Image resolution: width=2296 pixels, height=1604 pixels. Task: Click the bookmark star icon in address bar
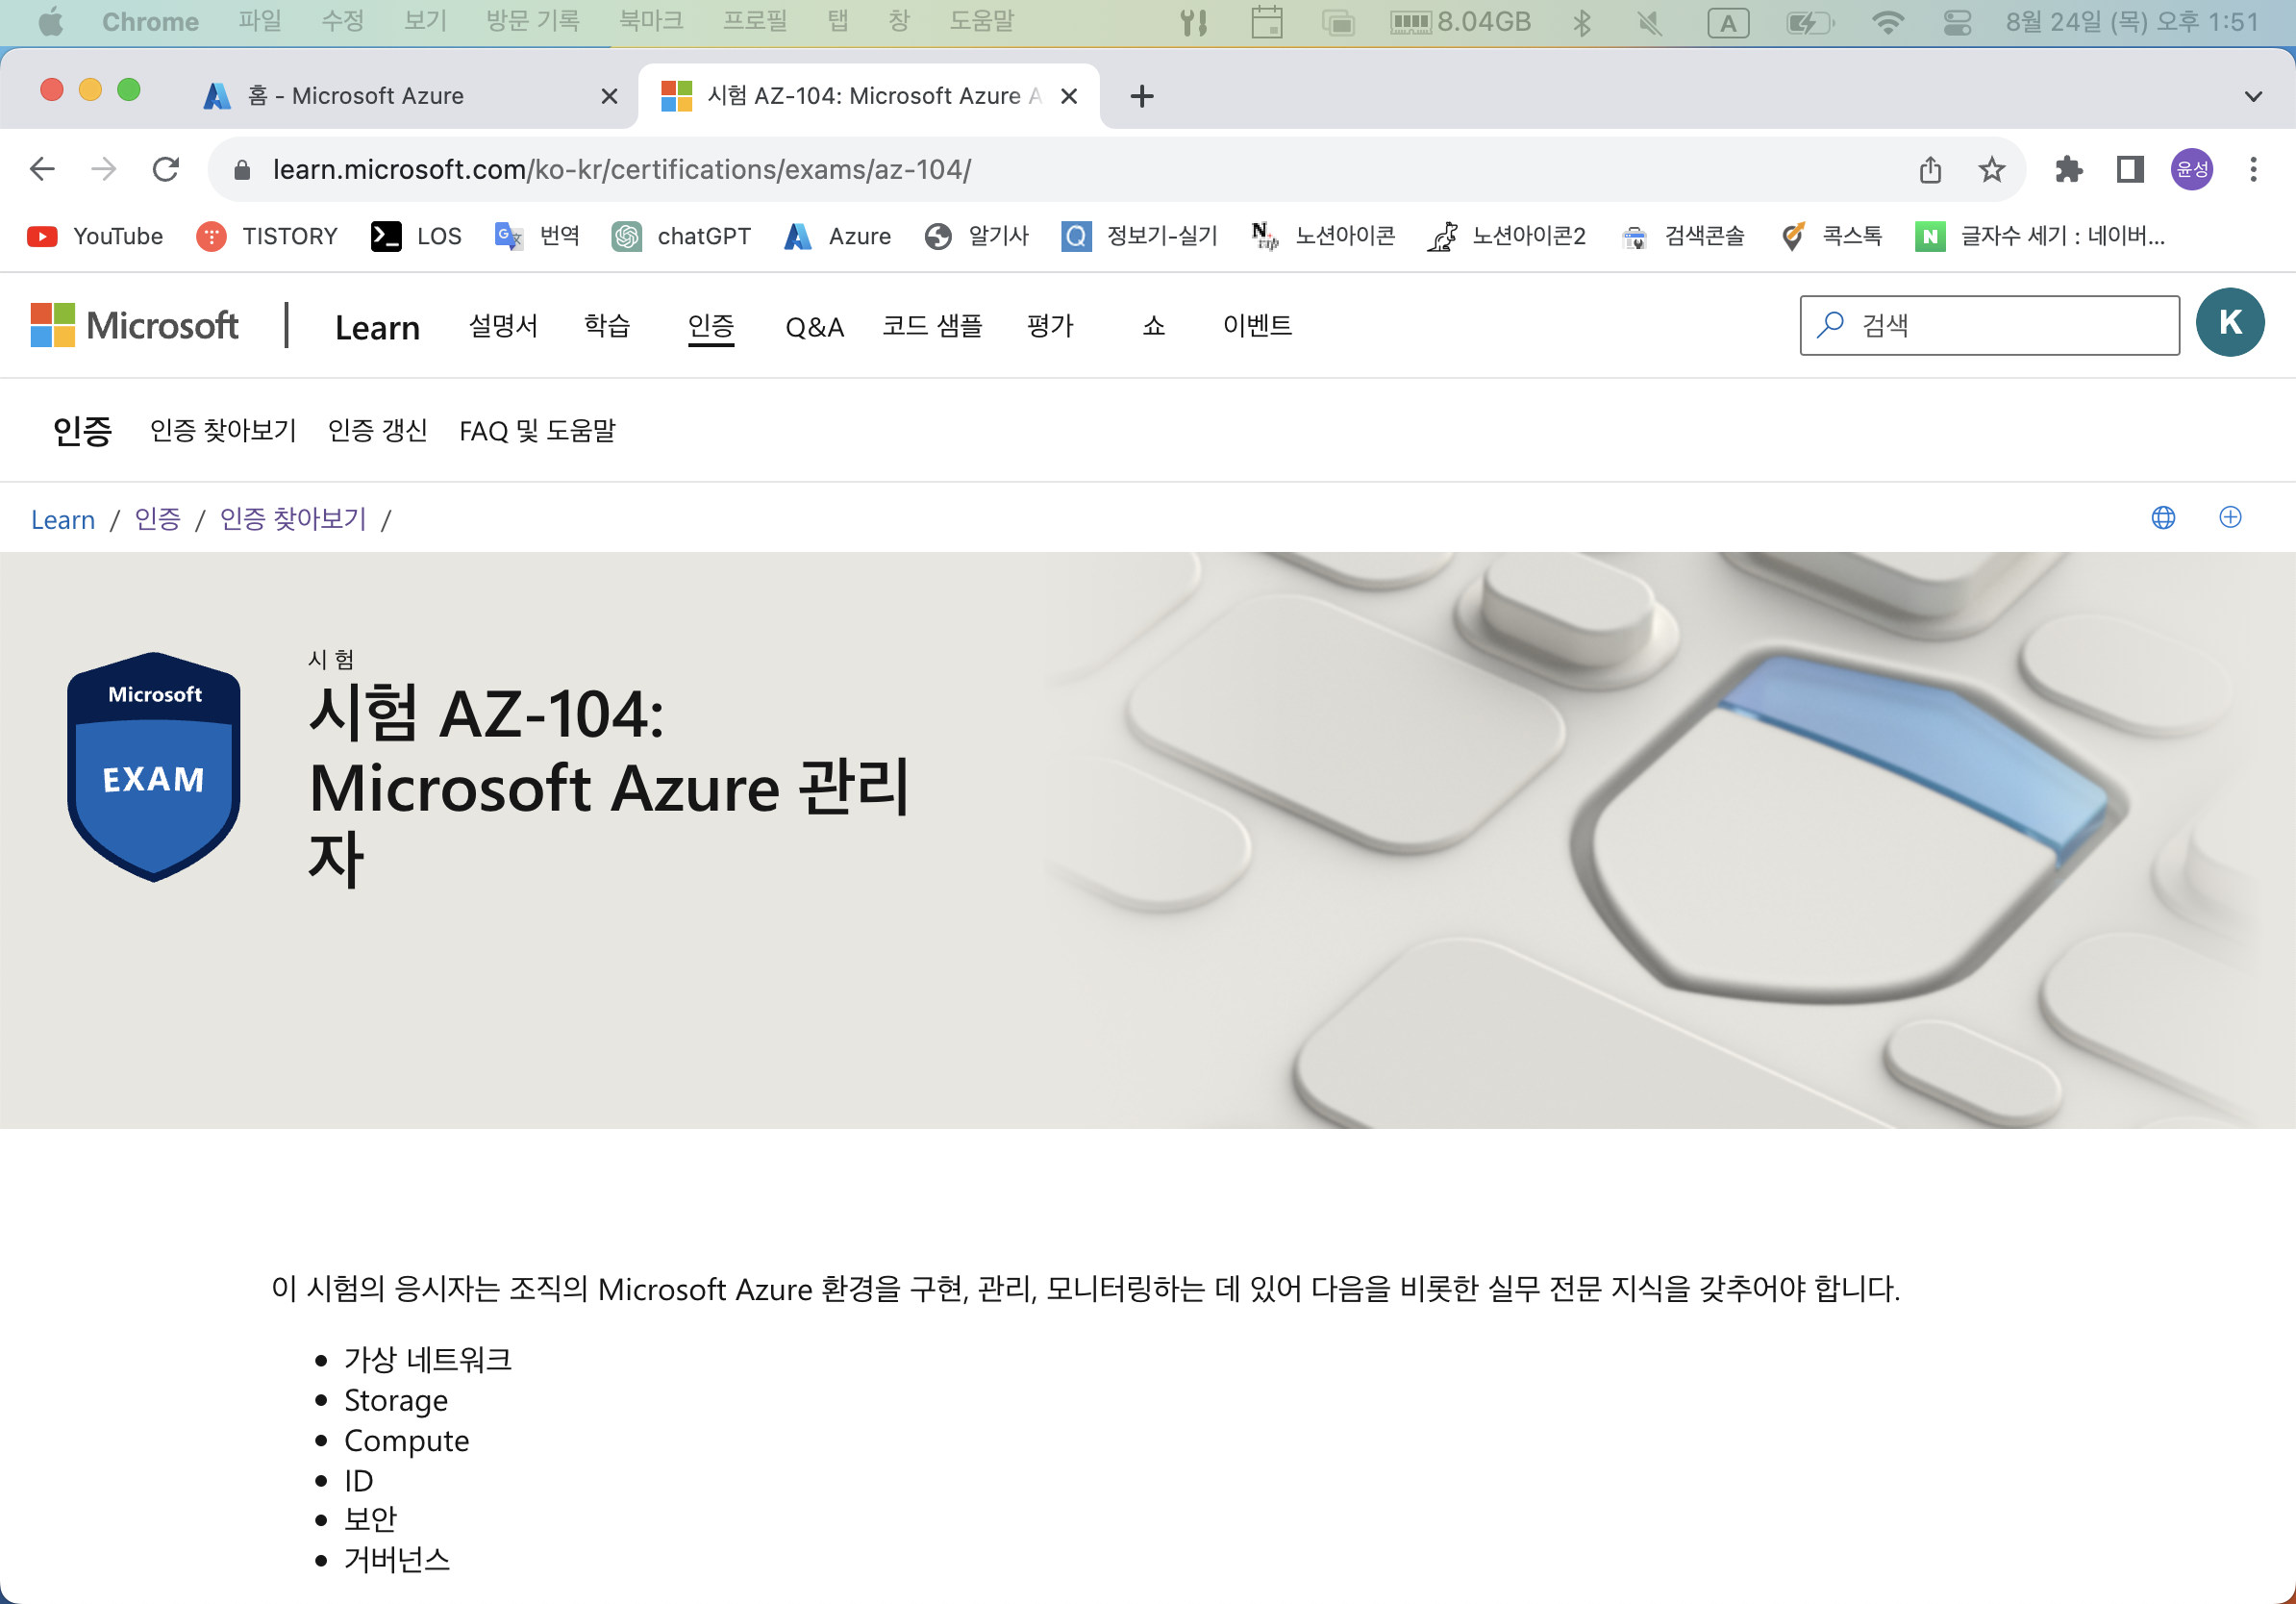[1991, 170]
